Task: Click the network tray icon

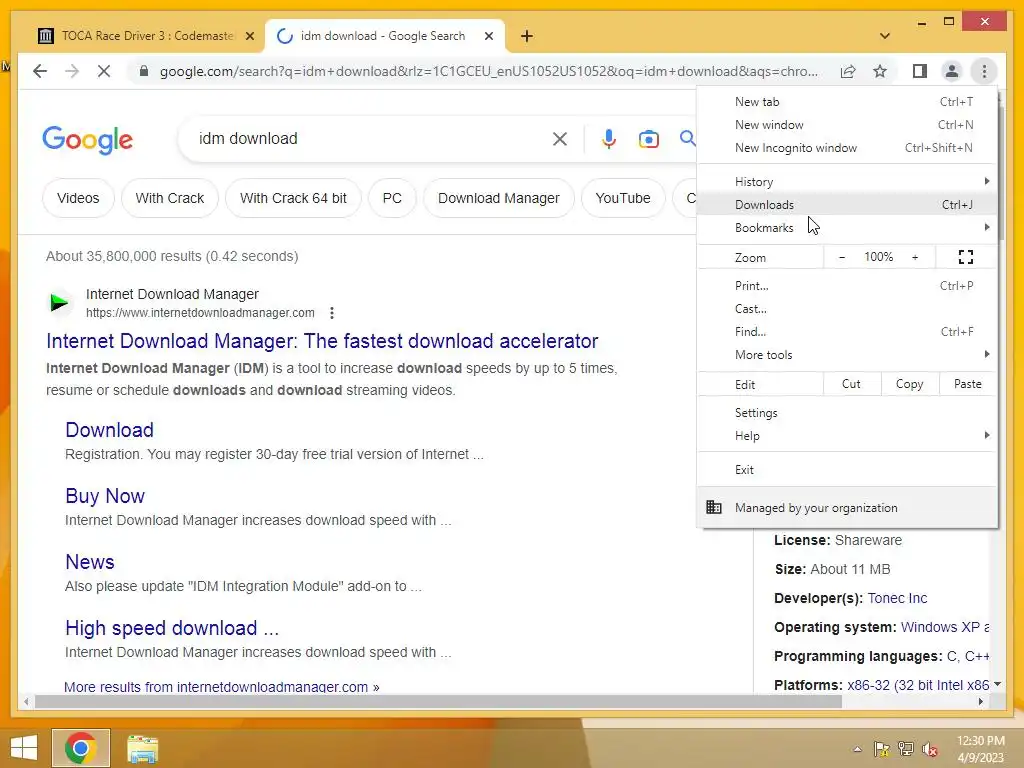Action: coord(906,749)
